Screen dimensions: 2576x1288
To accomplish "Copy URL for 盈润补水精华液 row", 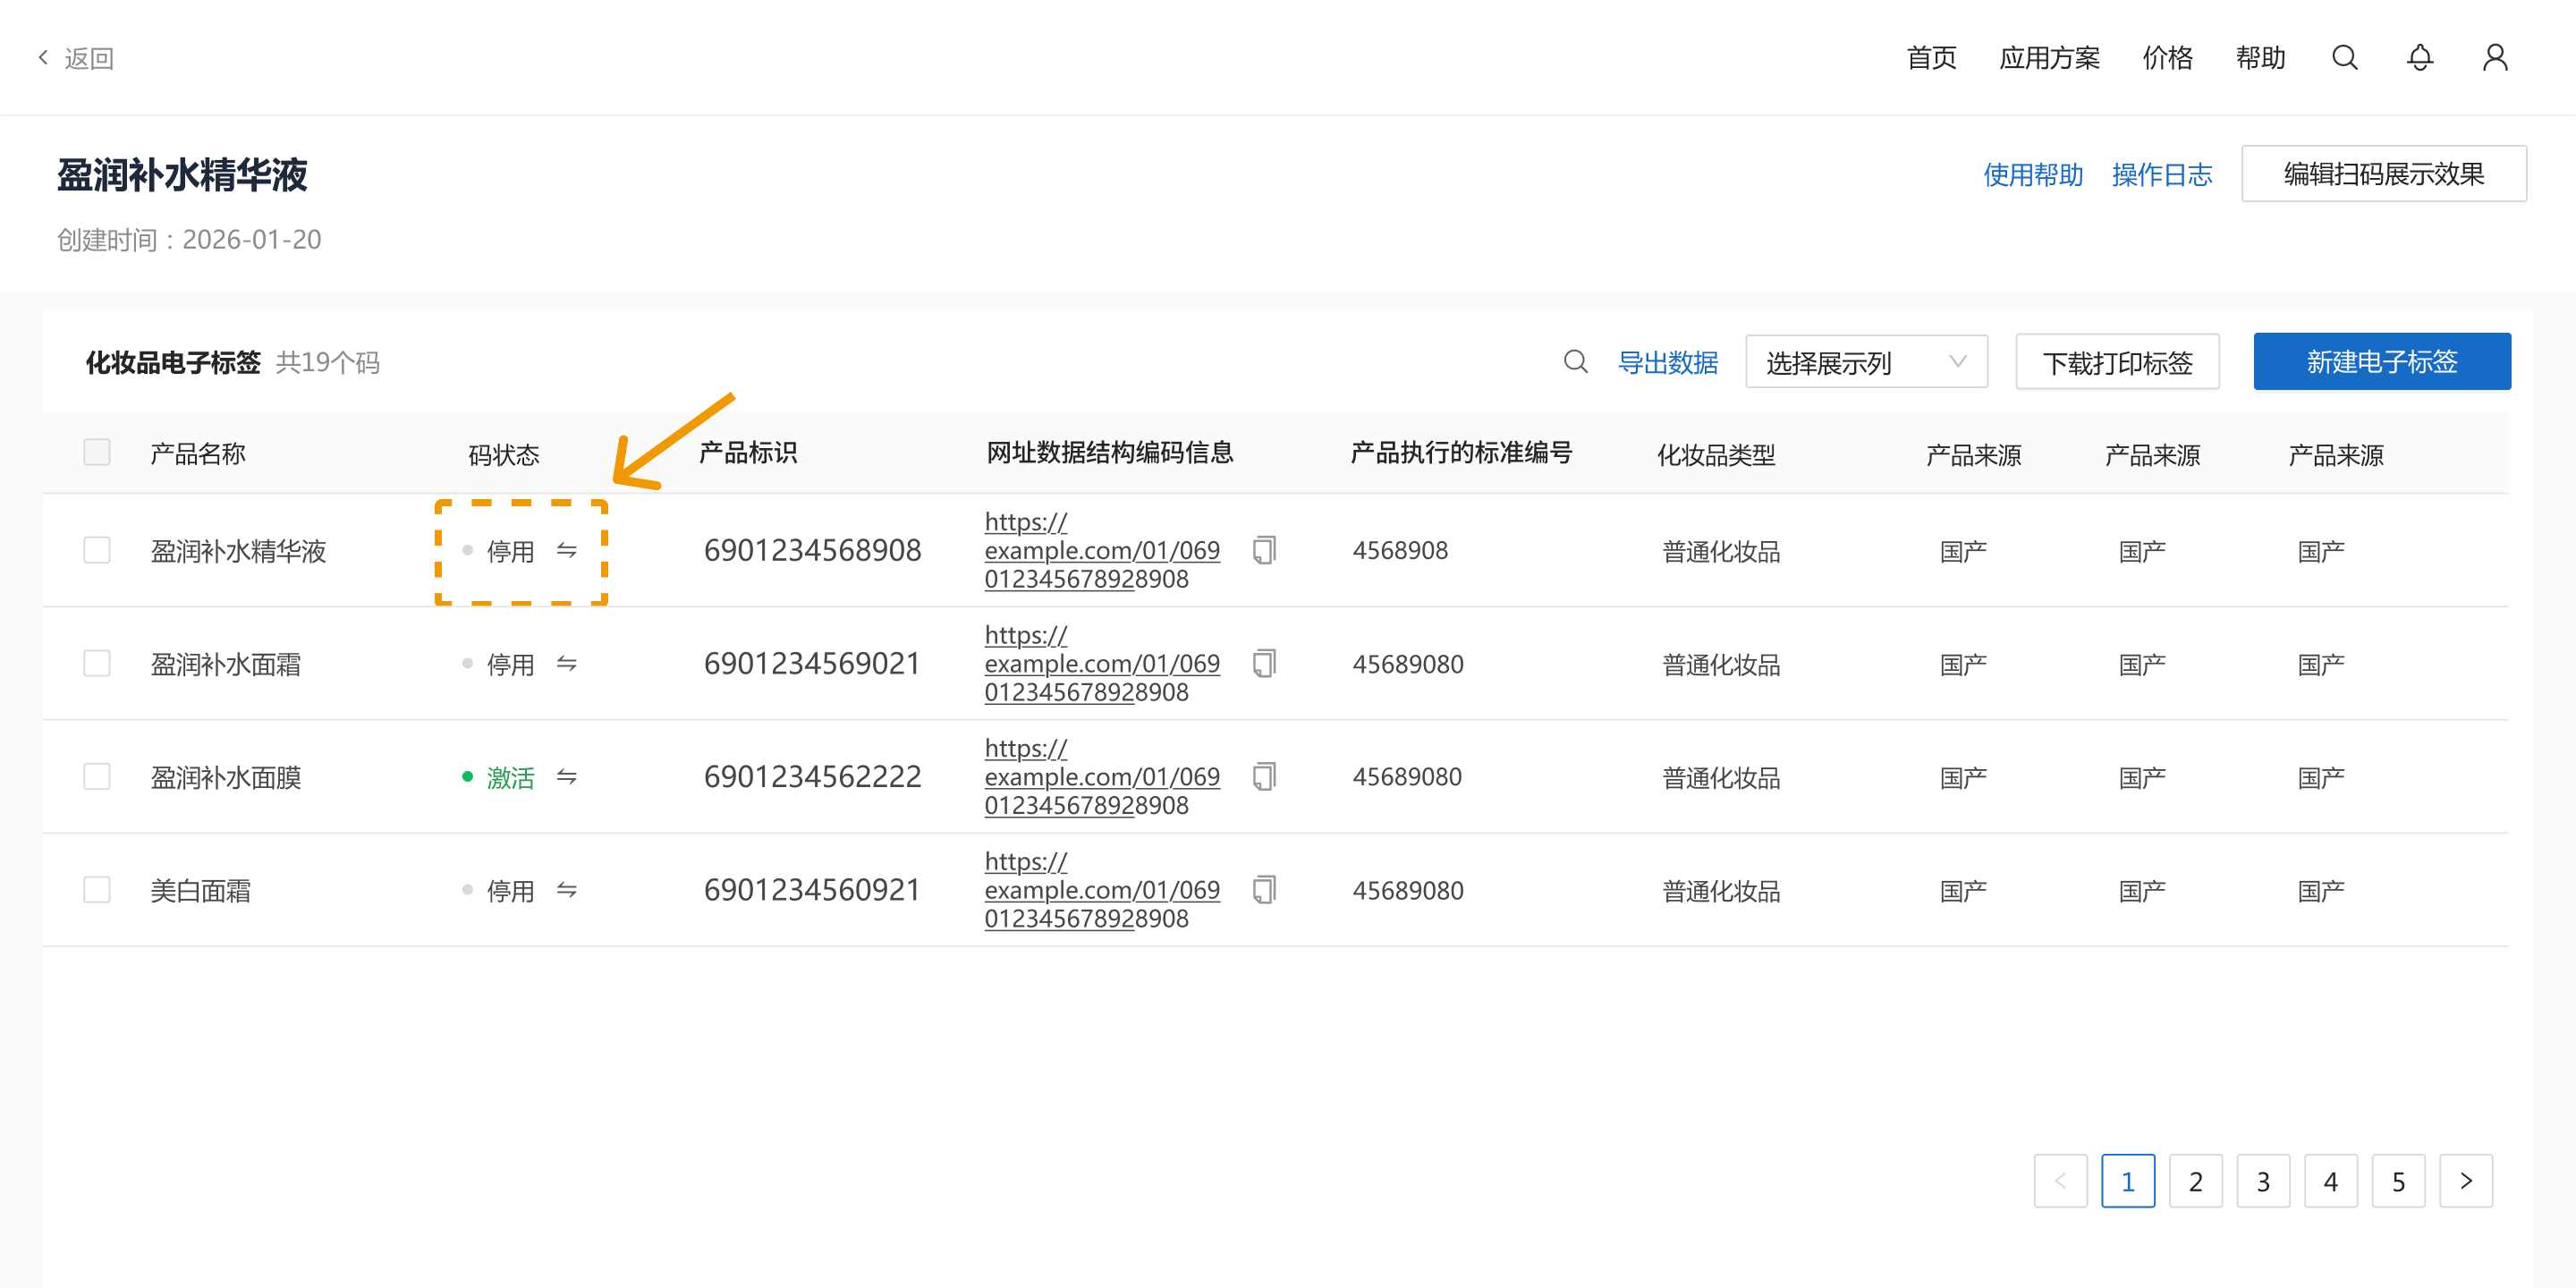I will [x=1264, y=550].
